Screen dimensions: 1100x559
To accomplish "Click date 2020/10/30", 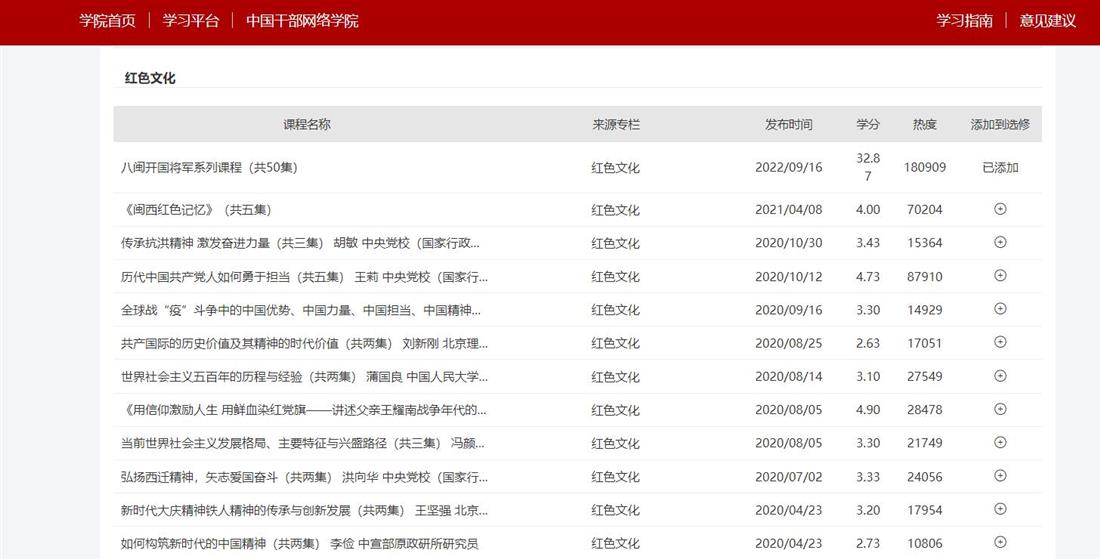I will [789, 243].
